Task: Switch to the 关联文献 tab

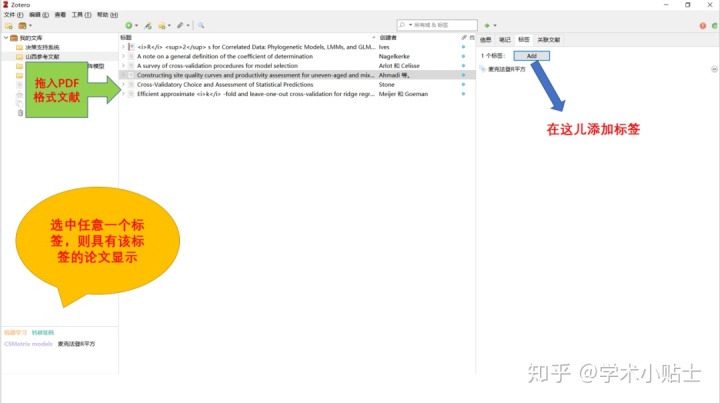Action: 549,40
